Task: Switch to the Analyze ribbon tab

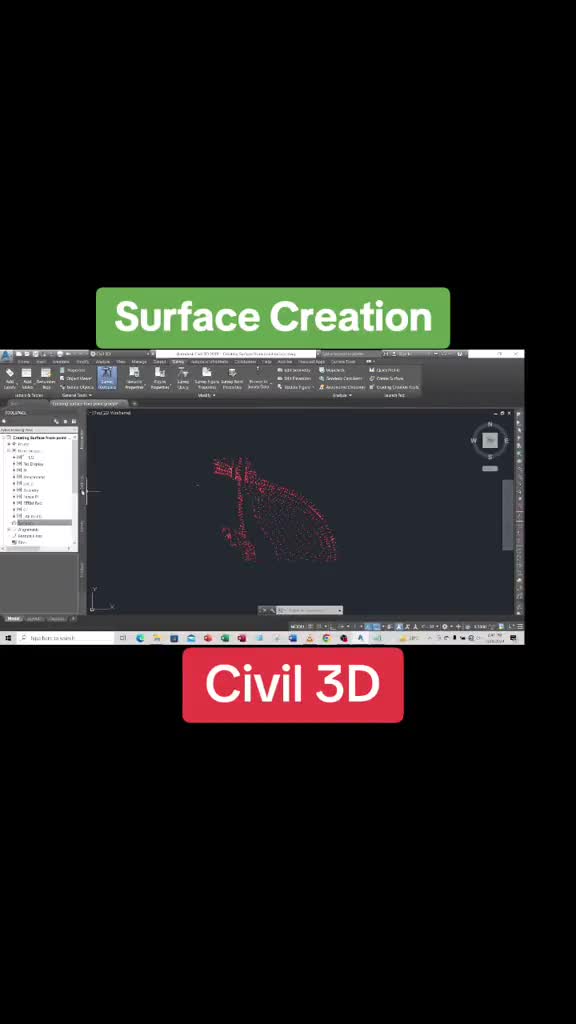Action: click(x=103, y=361)
